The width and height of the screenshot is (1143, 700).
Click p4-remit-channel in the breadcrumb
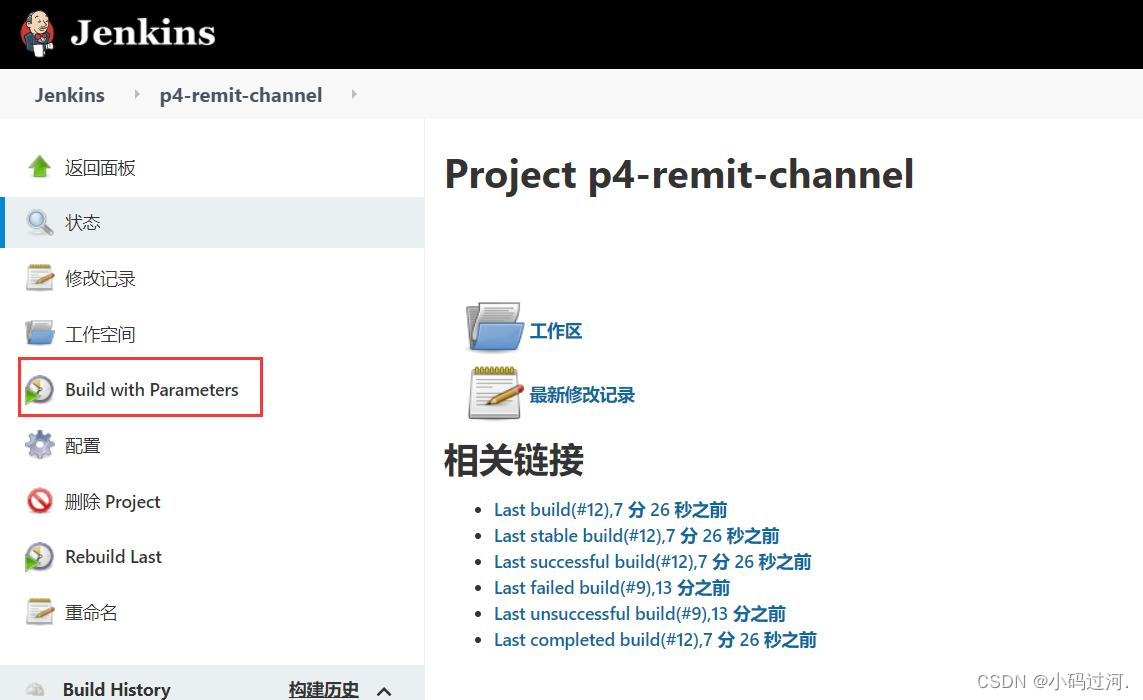point(240,94)
